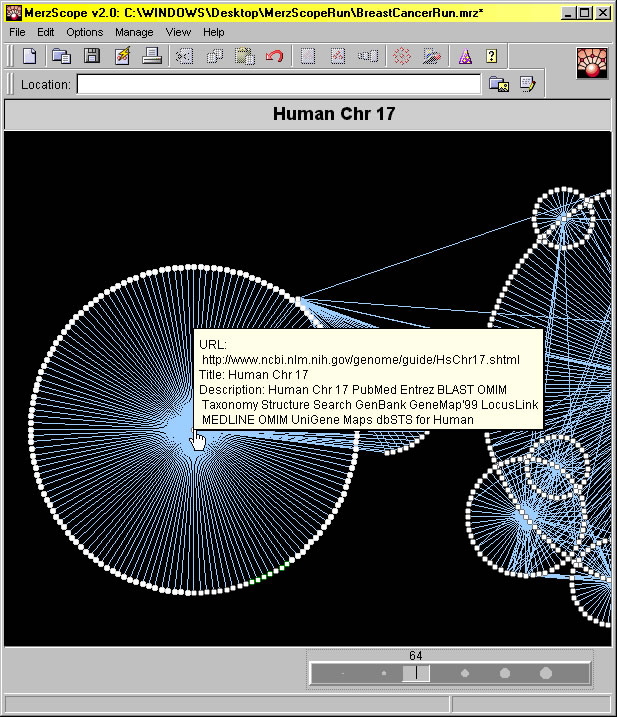Click inside the Location text field

(279, 85)
